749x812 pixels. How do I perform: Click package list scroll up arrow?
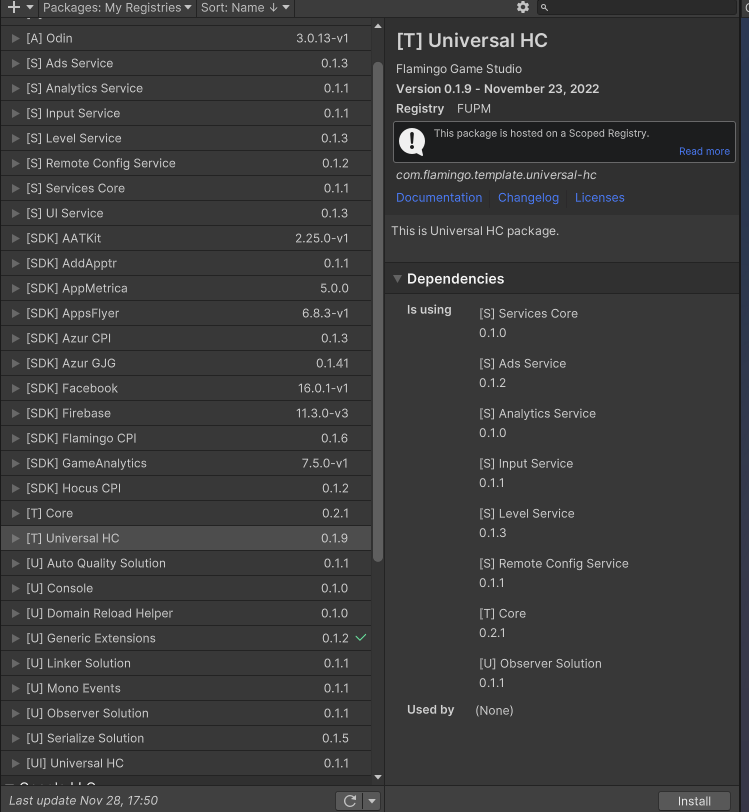[378, 26]
